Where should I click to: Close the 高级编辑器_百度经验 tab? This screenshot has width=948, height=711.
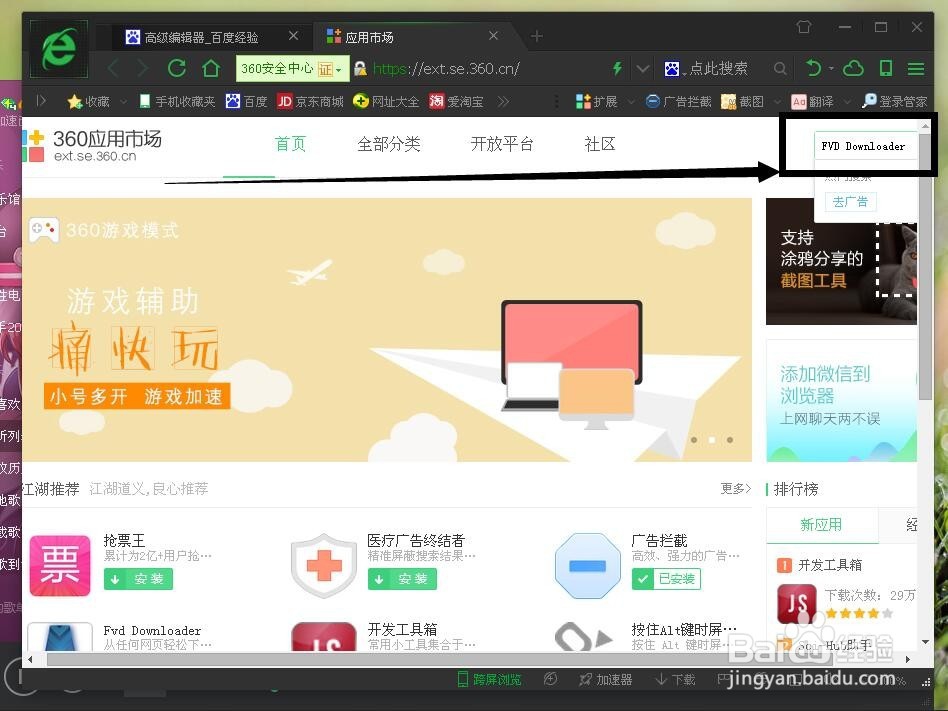293,36
